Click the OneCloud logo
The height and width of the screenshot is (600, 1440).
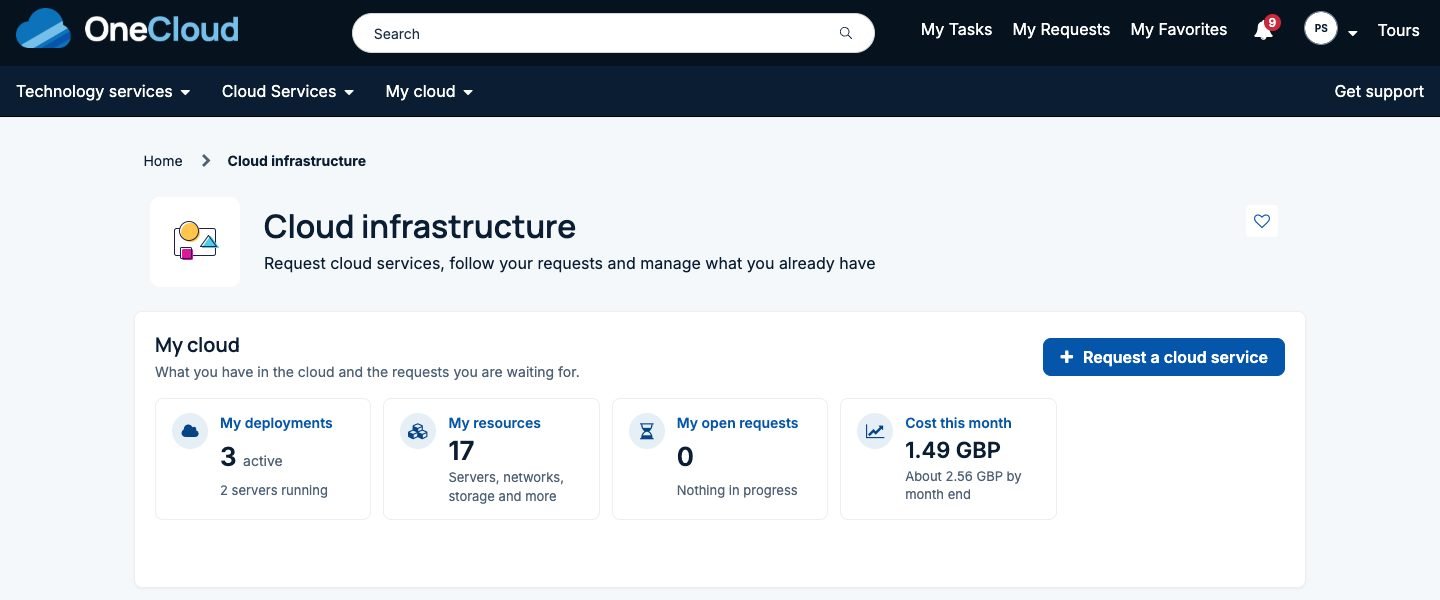click(128, 29)
